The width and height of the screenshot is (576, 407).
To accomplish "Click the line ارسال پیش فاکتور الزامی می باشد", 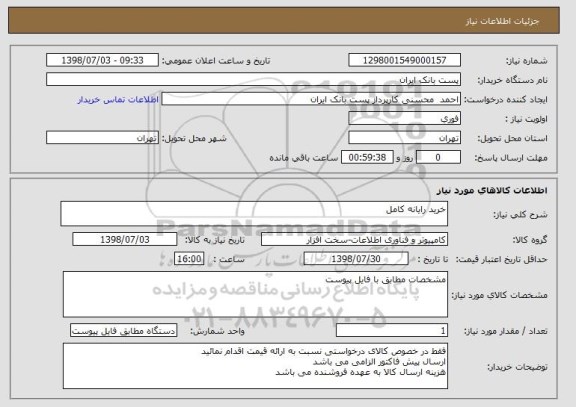I will pos(379,362).
